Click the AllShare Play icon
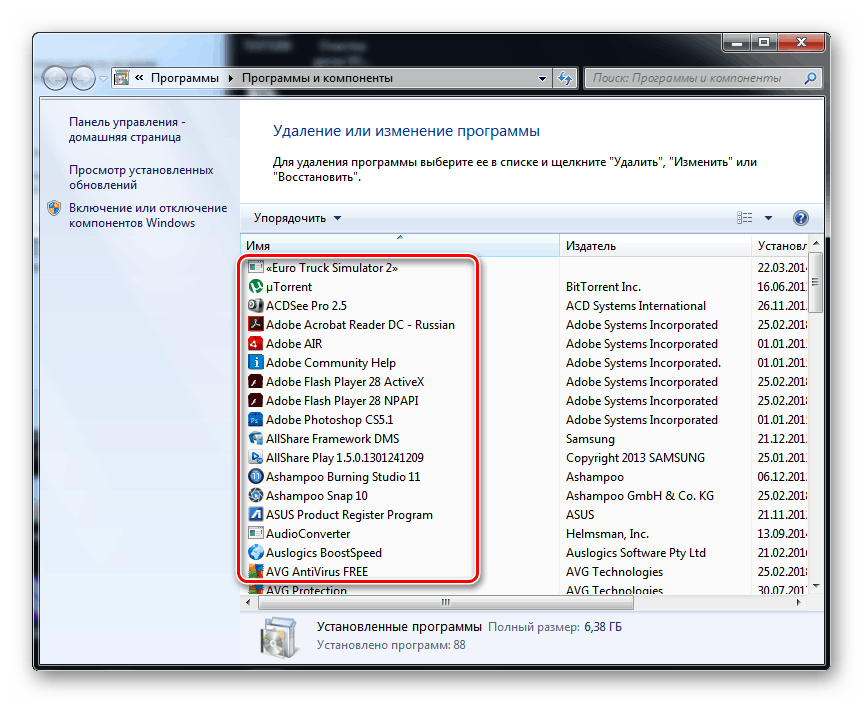The image size is (864, 704). (256, 458)
